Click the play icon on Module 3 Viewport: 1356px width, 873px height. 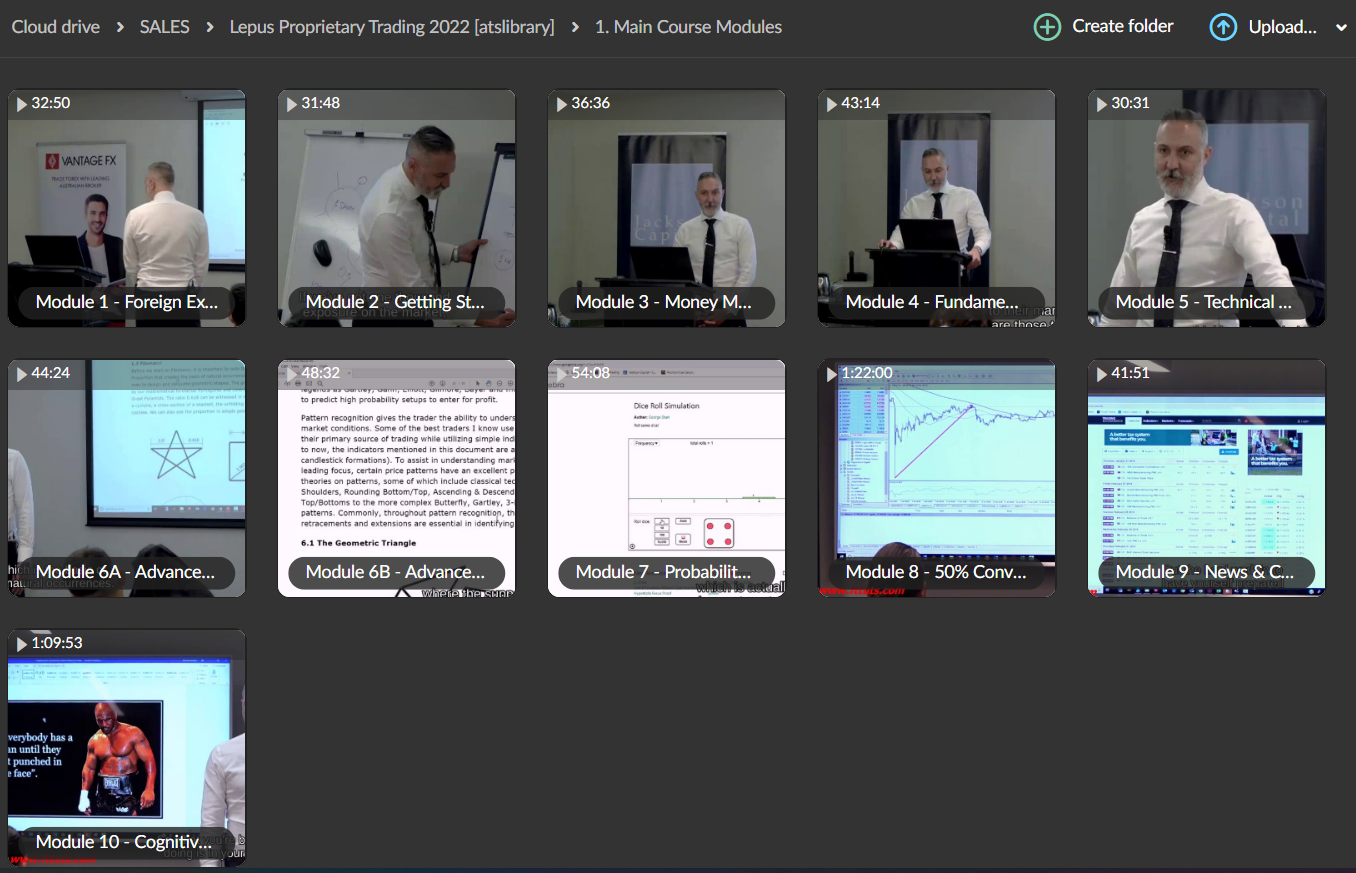coord(561,102)
